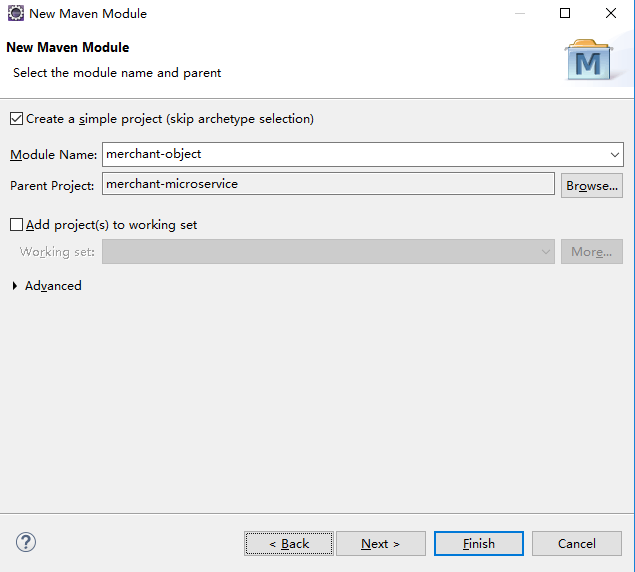The width and height of the screenshot is (635, 572).
Task: Open the disabled Working set dropdown
Action: tap(328, 252)
